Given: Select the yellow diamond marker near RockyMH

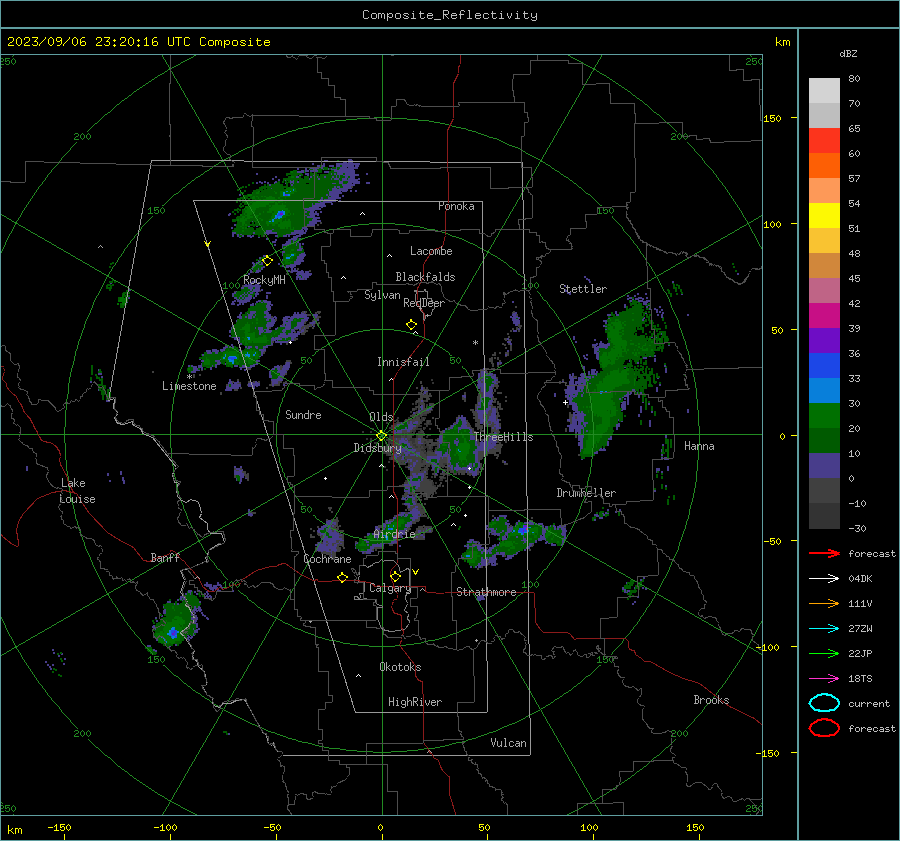Looking at the screenshot, I should point(267,261).
